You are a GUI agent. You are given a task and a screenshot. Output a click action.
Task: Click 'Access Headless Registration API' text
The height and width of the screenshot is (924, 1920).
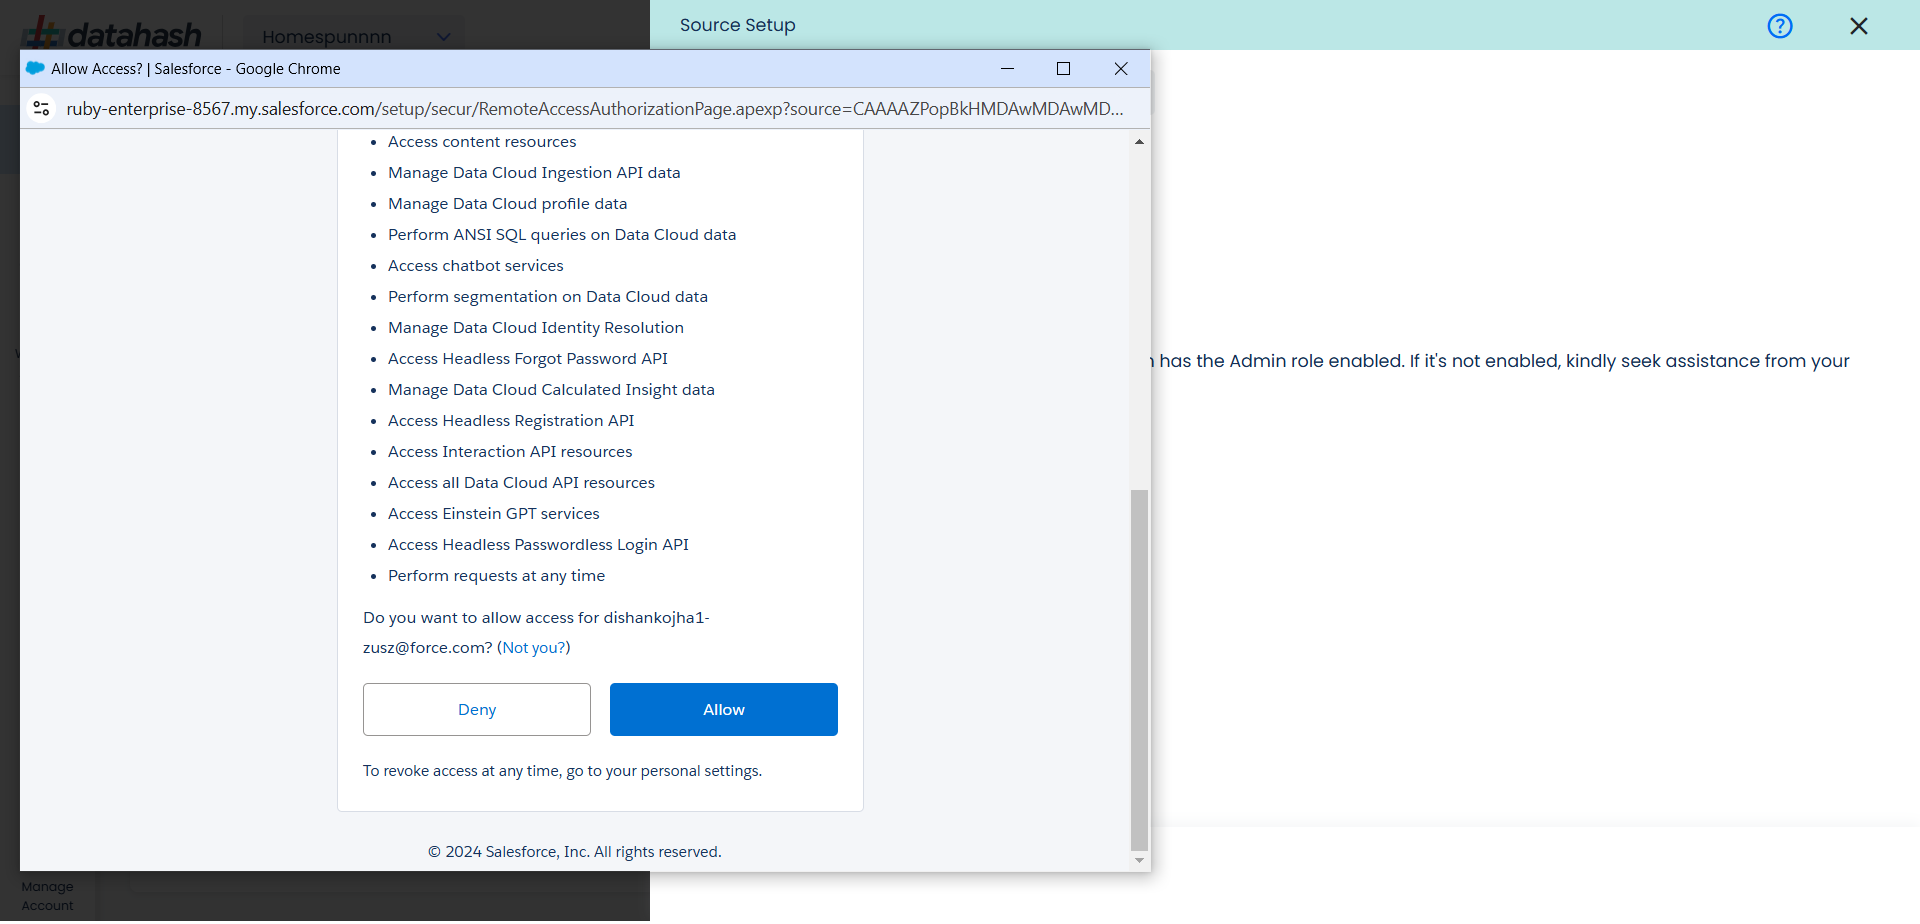pos(511,421)
